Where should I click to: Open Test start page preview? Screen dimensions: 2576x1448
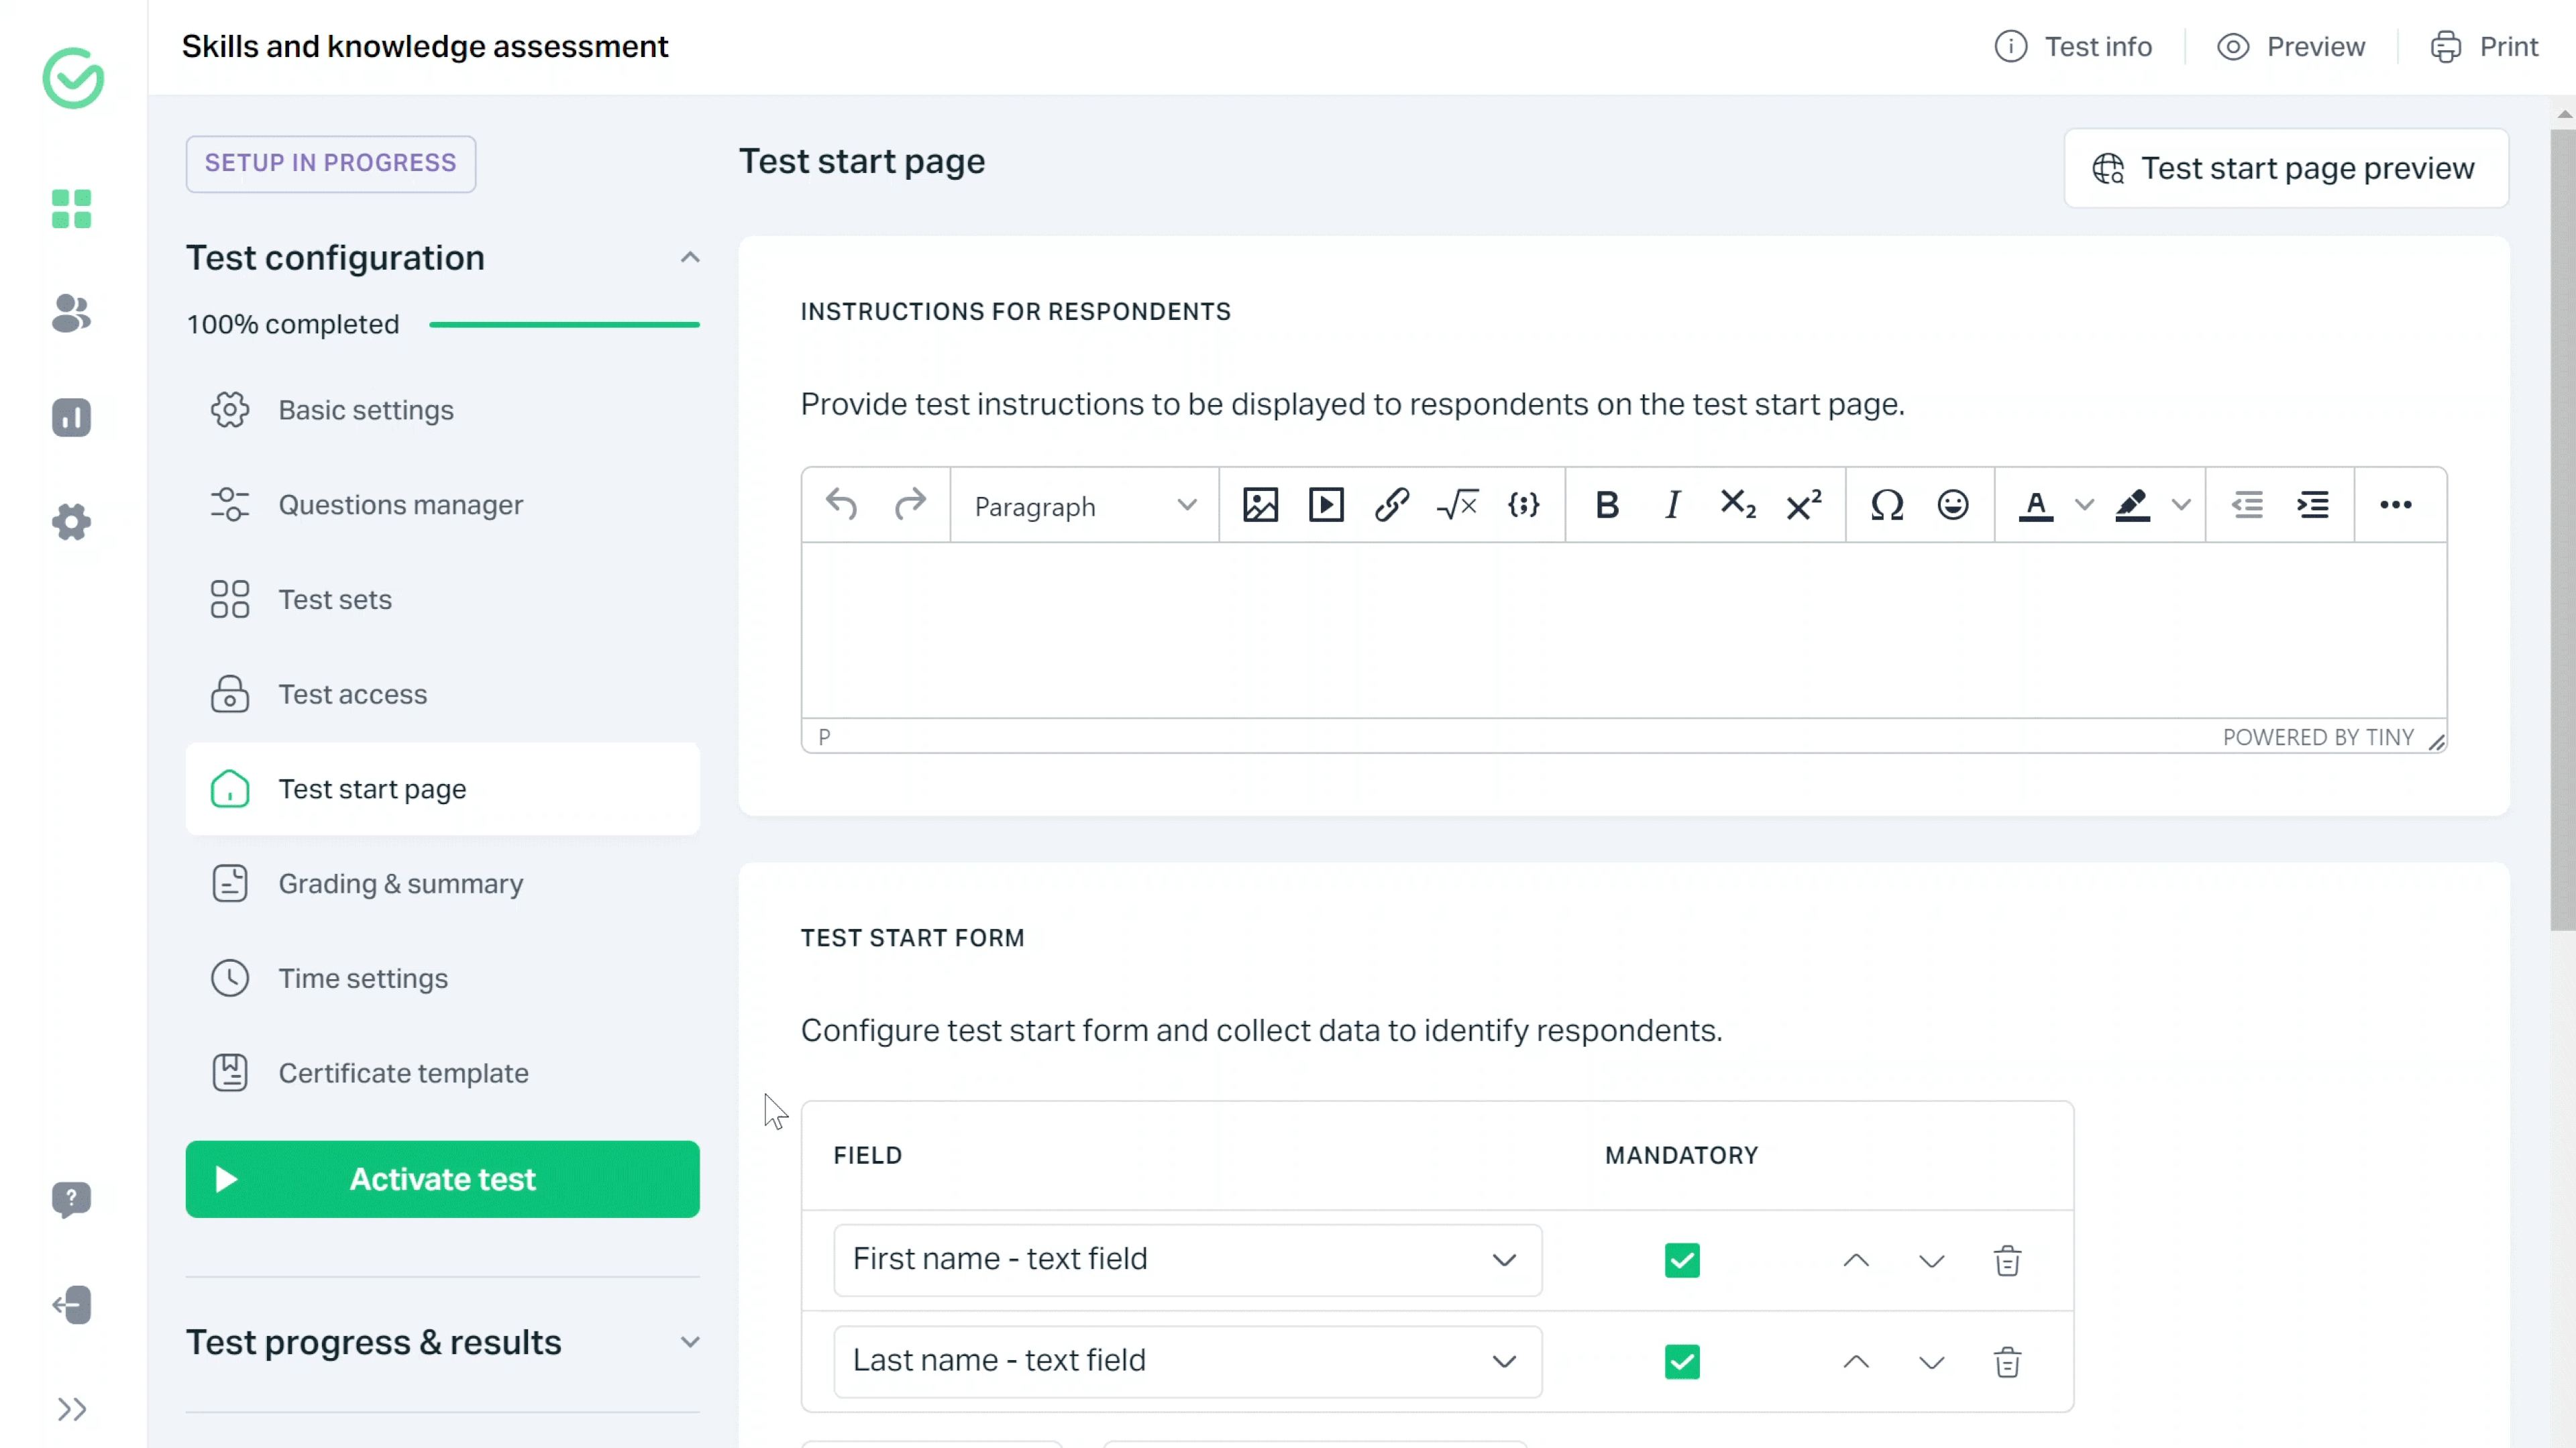coord(2286,169)
